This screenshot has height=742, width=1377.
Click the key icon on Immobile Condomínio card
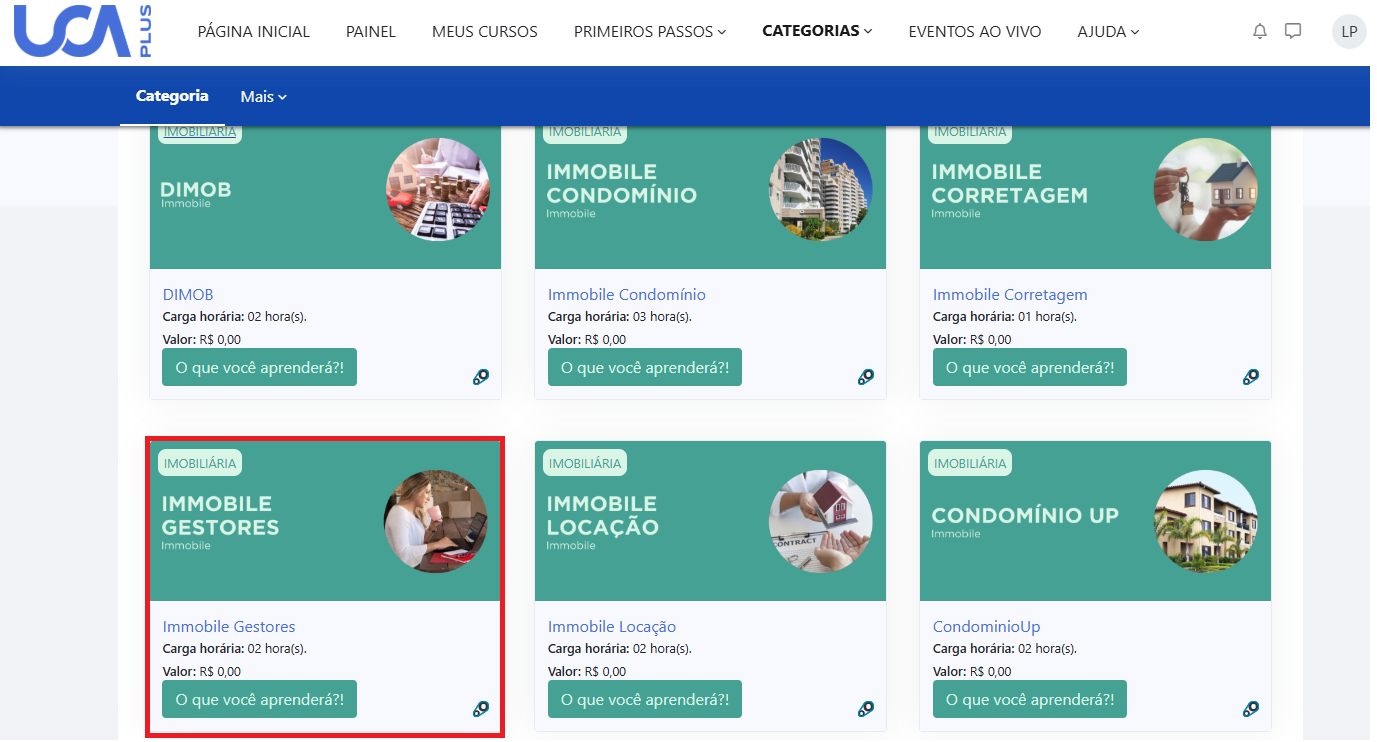866,377
